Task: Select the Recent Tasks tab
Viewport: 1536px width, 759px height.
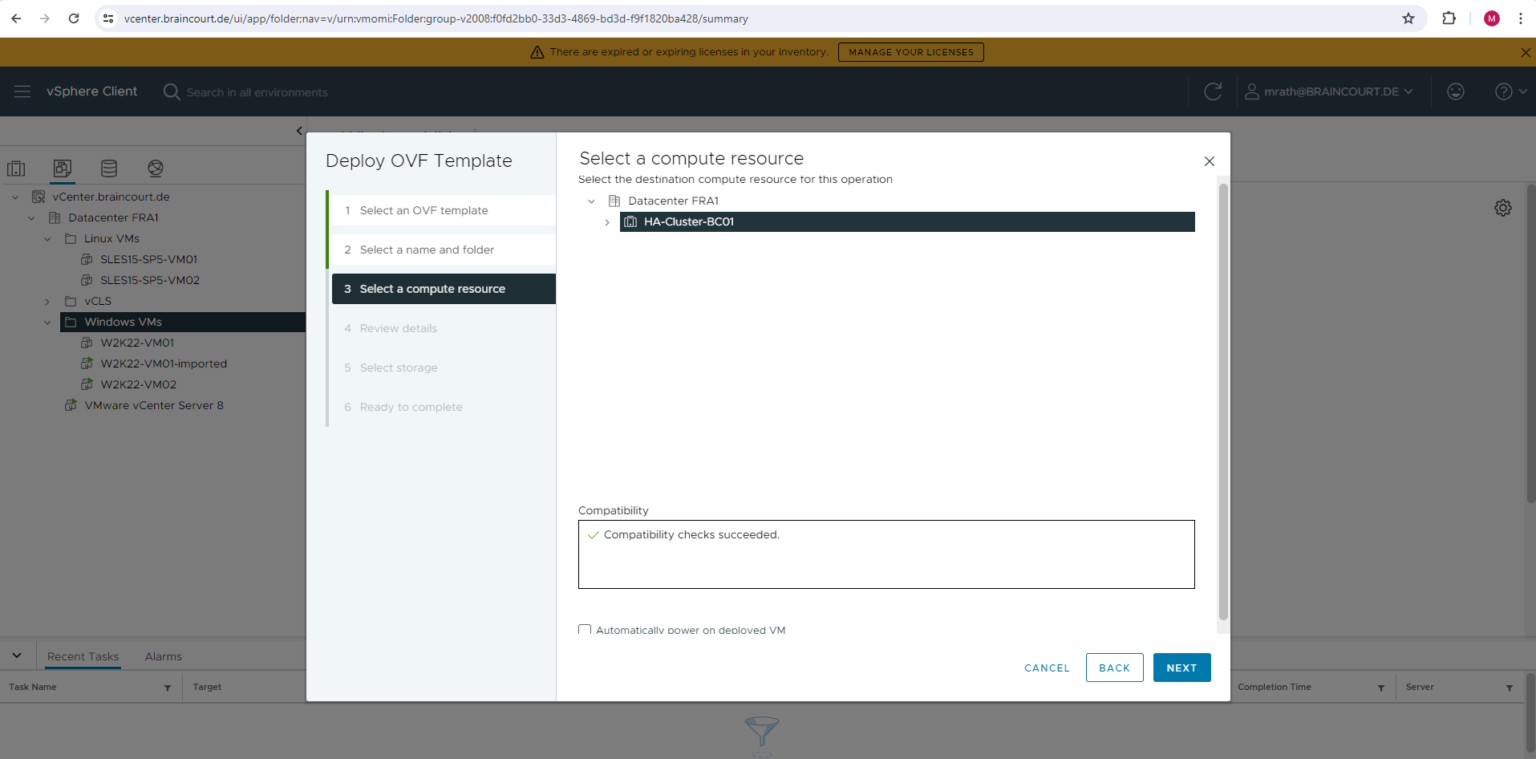Action: click(x=82, y=656)
